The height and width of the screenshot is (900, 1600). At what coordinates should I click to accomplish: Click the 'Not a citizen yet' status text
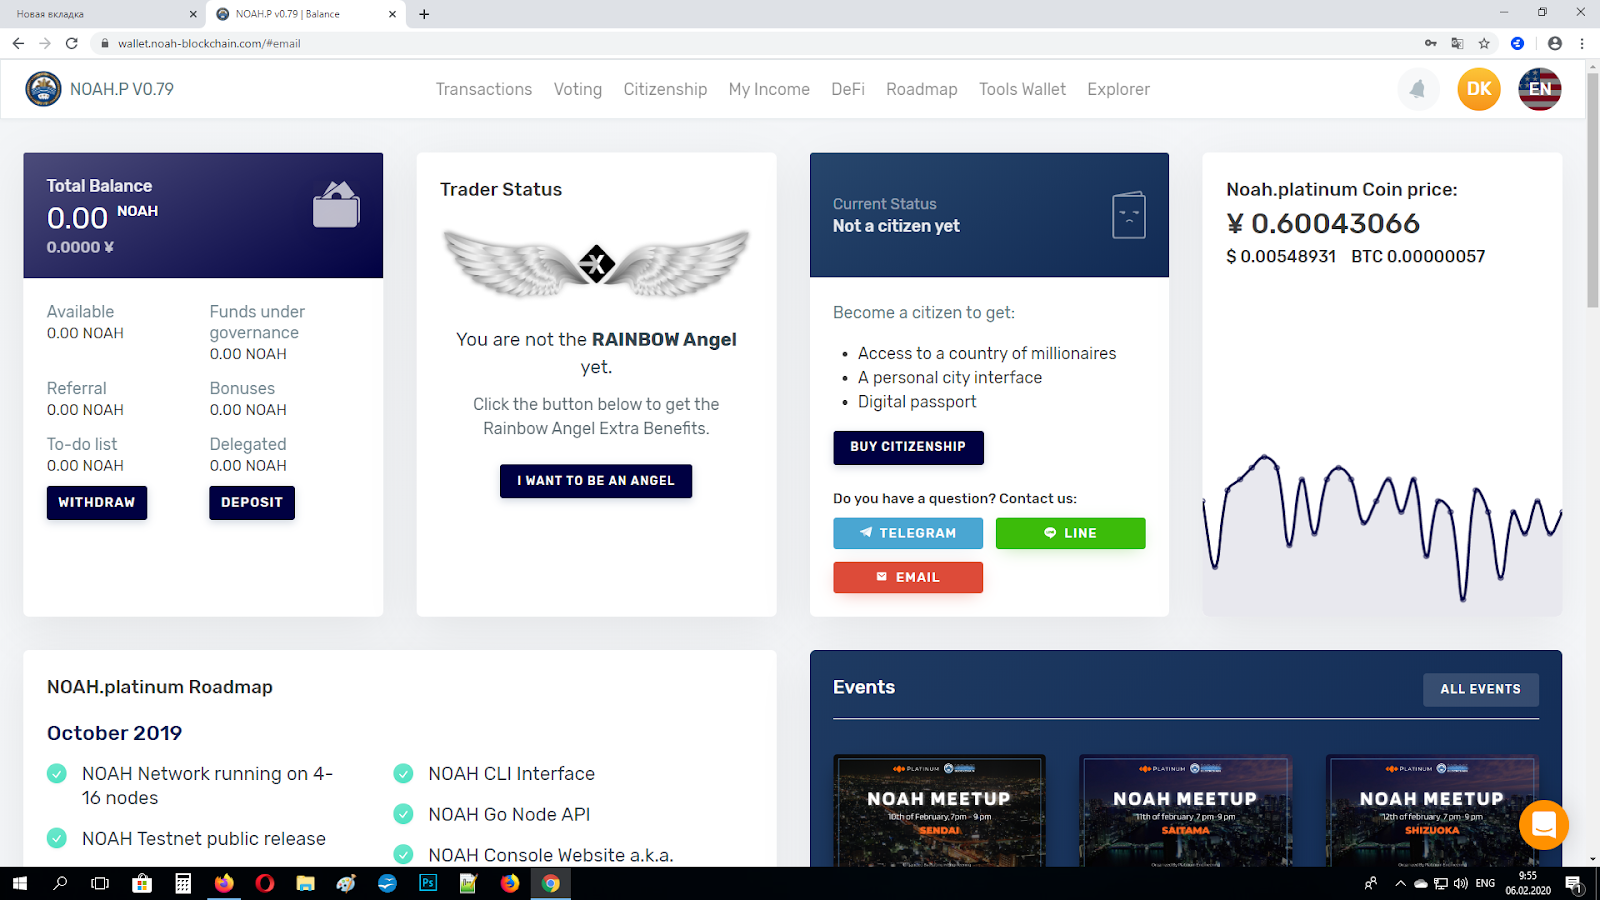pos(896,226)
